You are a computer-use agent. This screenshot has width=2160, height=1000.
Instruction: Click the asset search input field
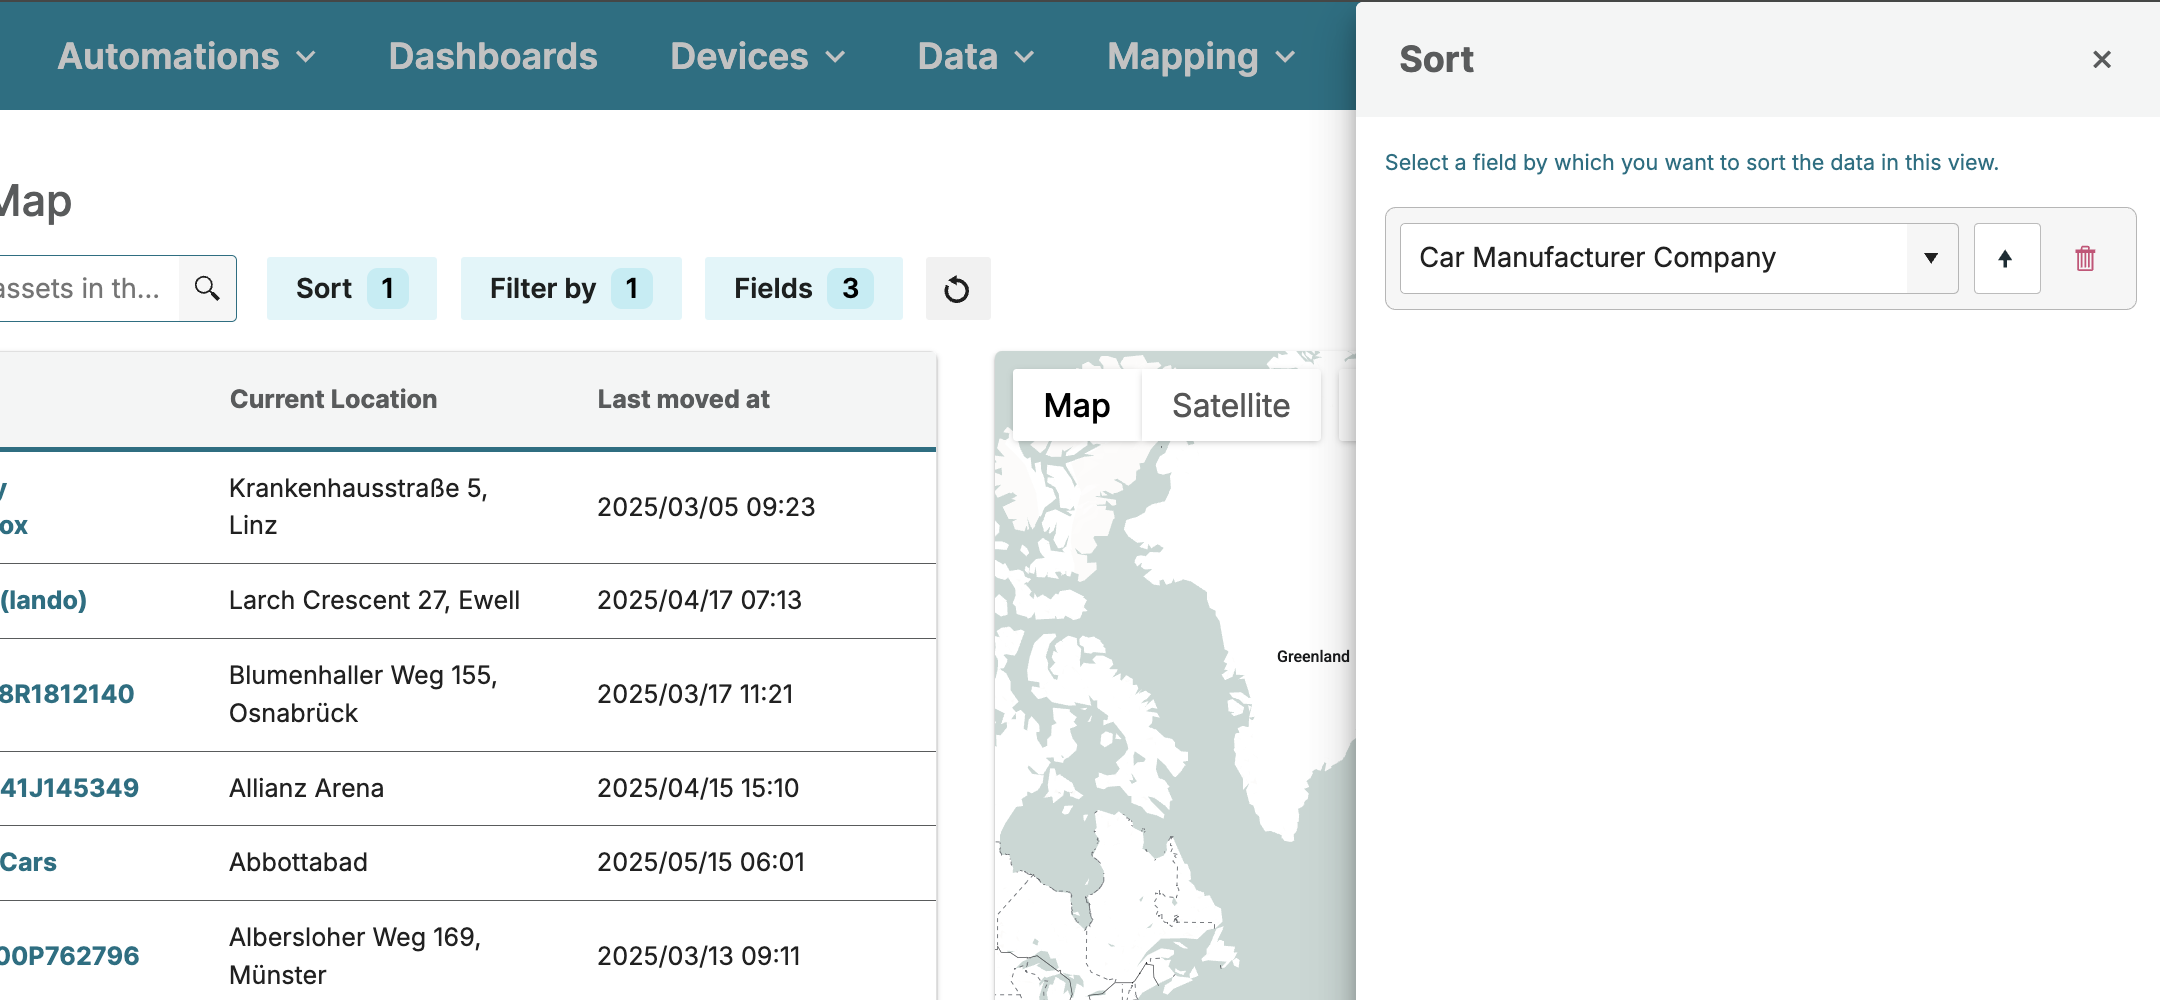pyautogui.click(x=85, y=289)
